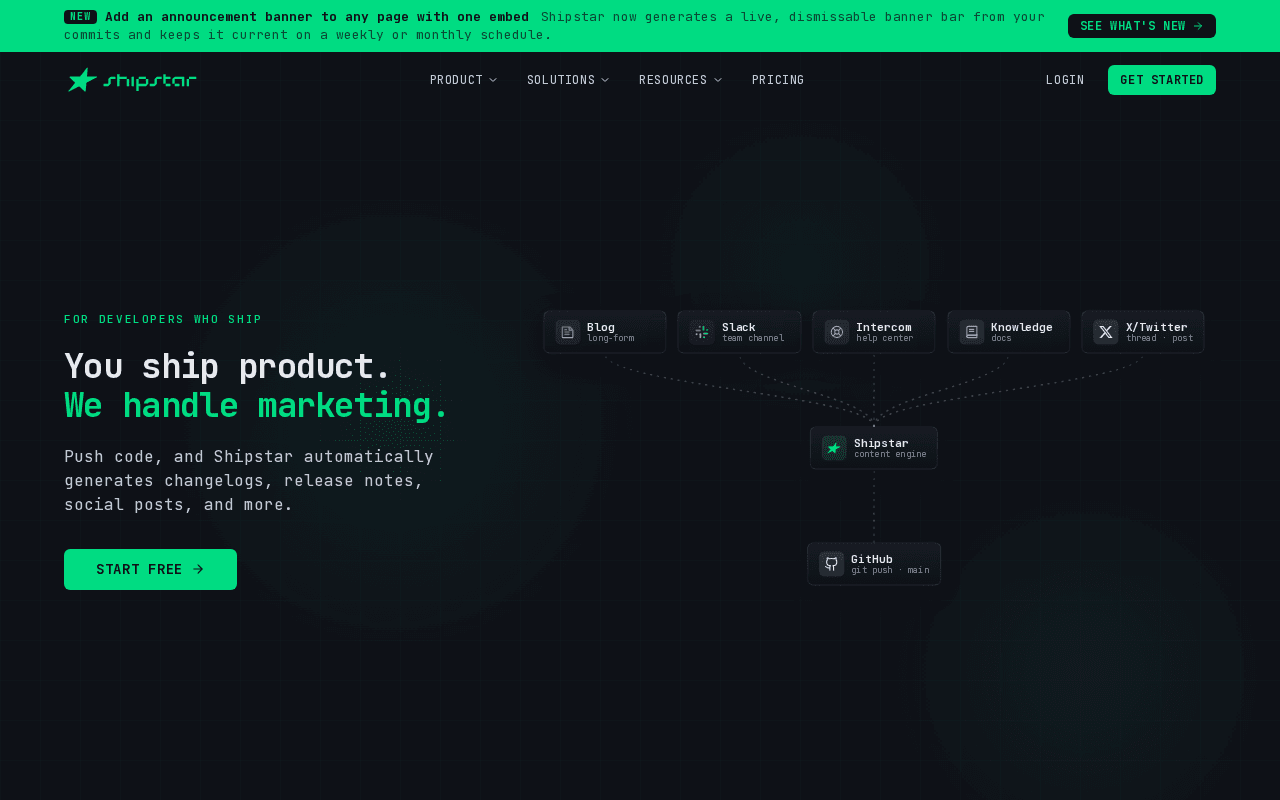The width and height of the screenshot is (1280, 800).
Task: Click the Intercom label text
Action: point(884,327)
